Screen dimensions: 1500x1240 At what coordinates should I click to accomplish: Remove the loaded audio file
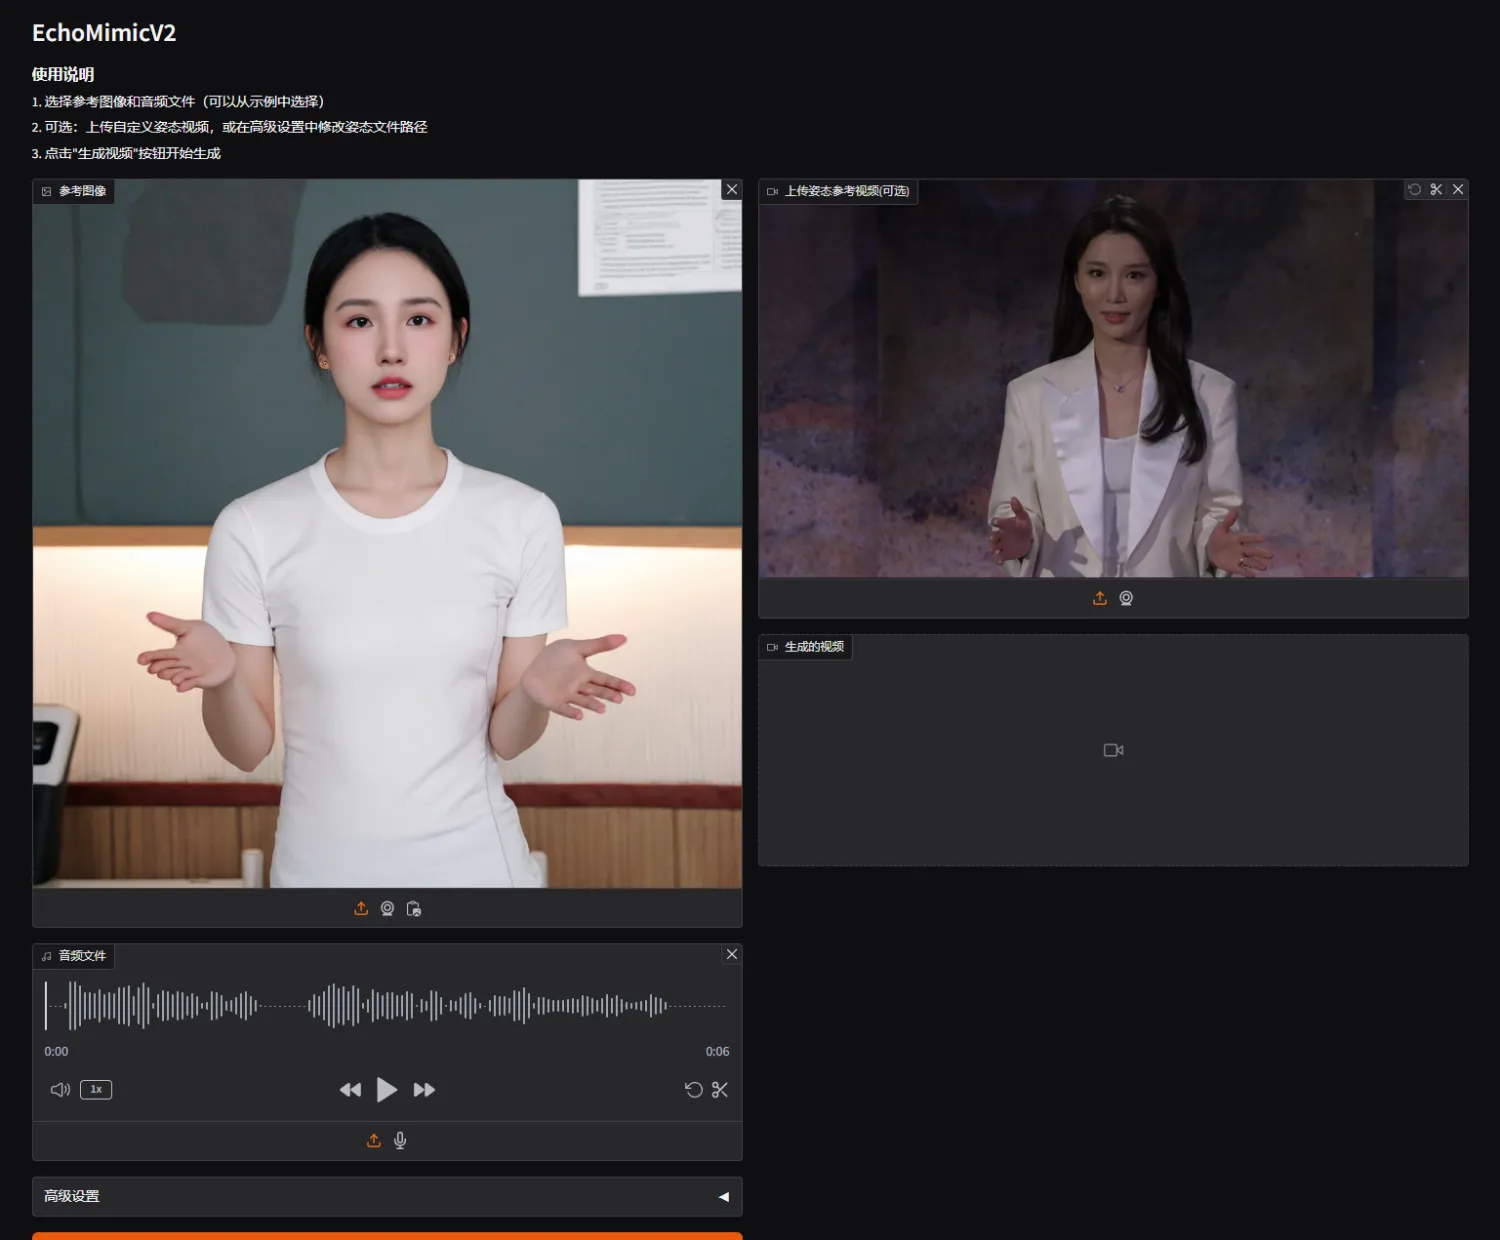(732, 954)
